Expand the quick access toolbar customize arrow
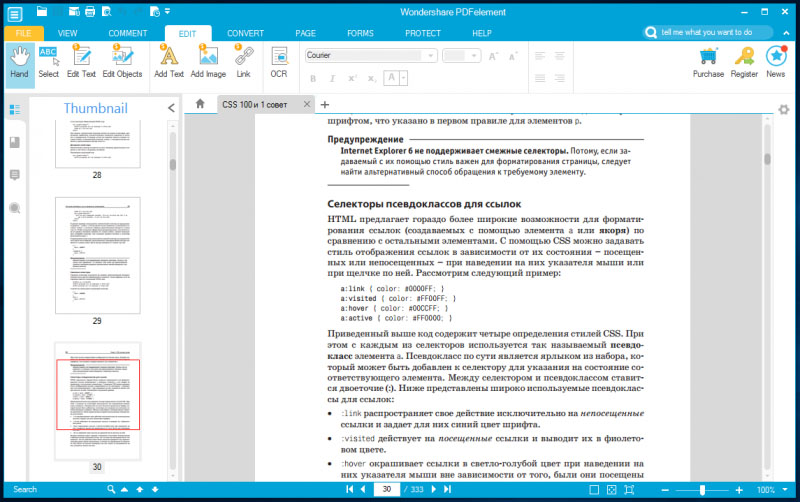Viewport: 800px width, 502px height. [167, 11]
